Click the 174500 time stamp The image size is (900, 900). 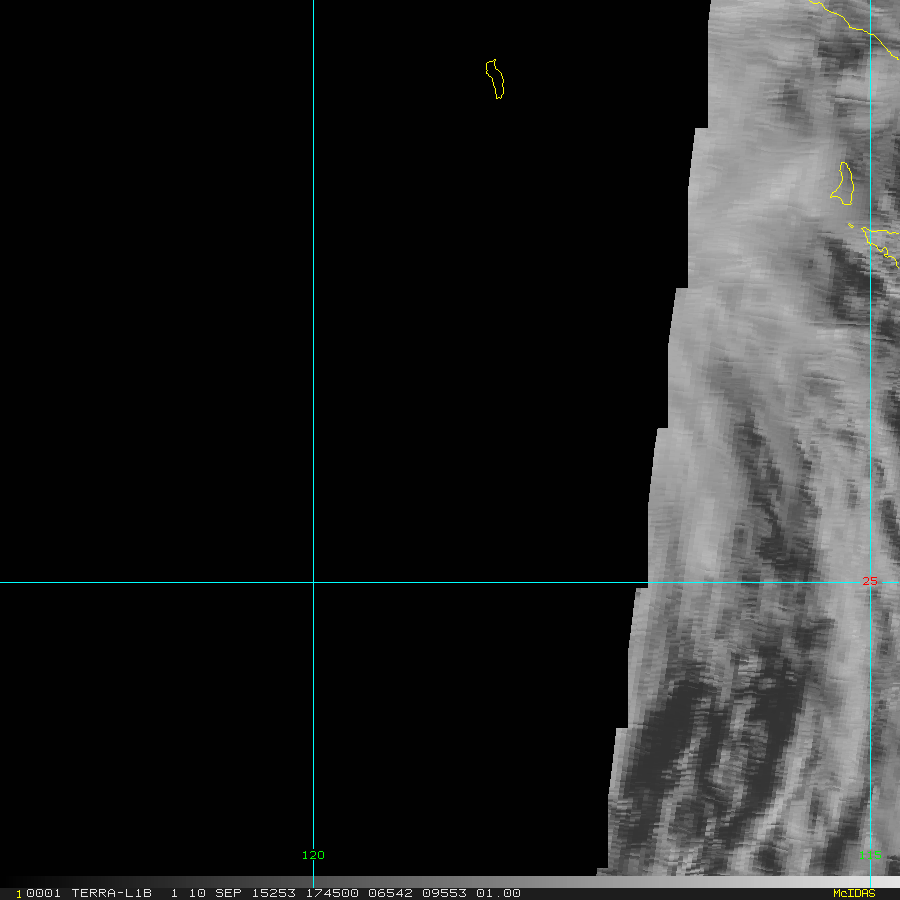[x=332, y=893]
